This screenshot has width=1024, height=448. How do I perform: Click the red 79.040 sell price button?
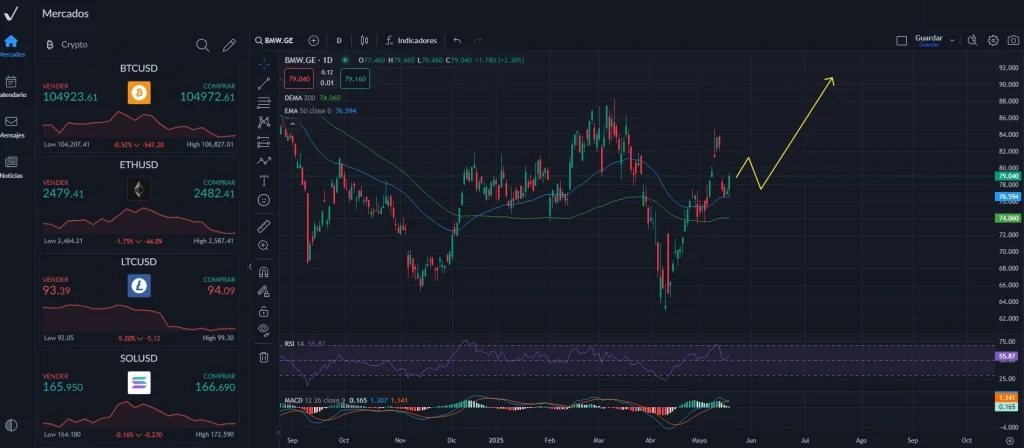(299, 80)
